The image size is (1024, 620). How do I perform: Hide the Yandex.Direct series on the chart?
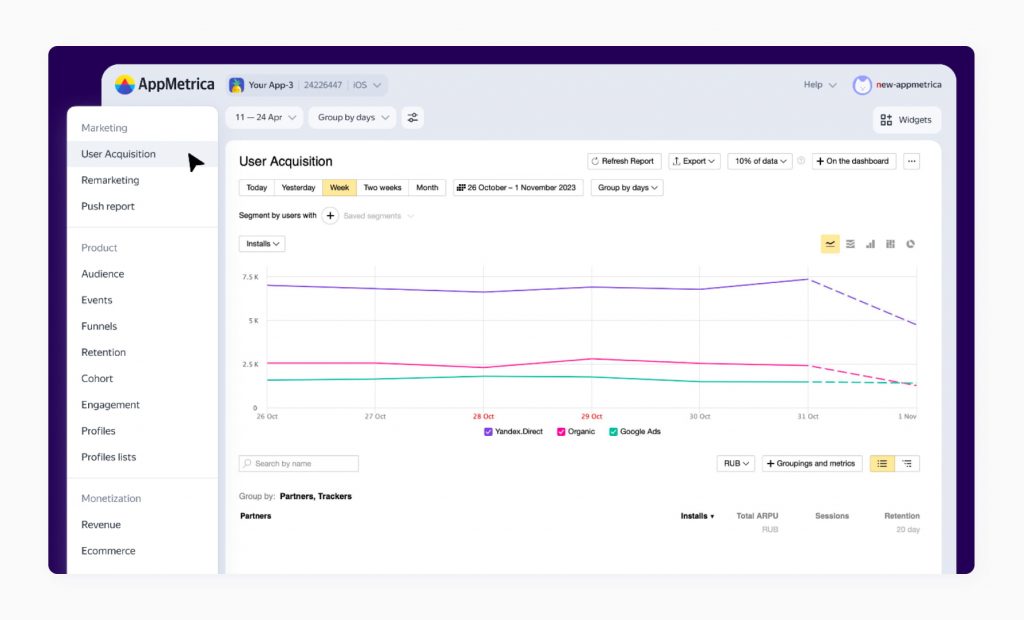click(488, 431)
